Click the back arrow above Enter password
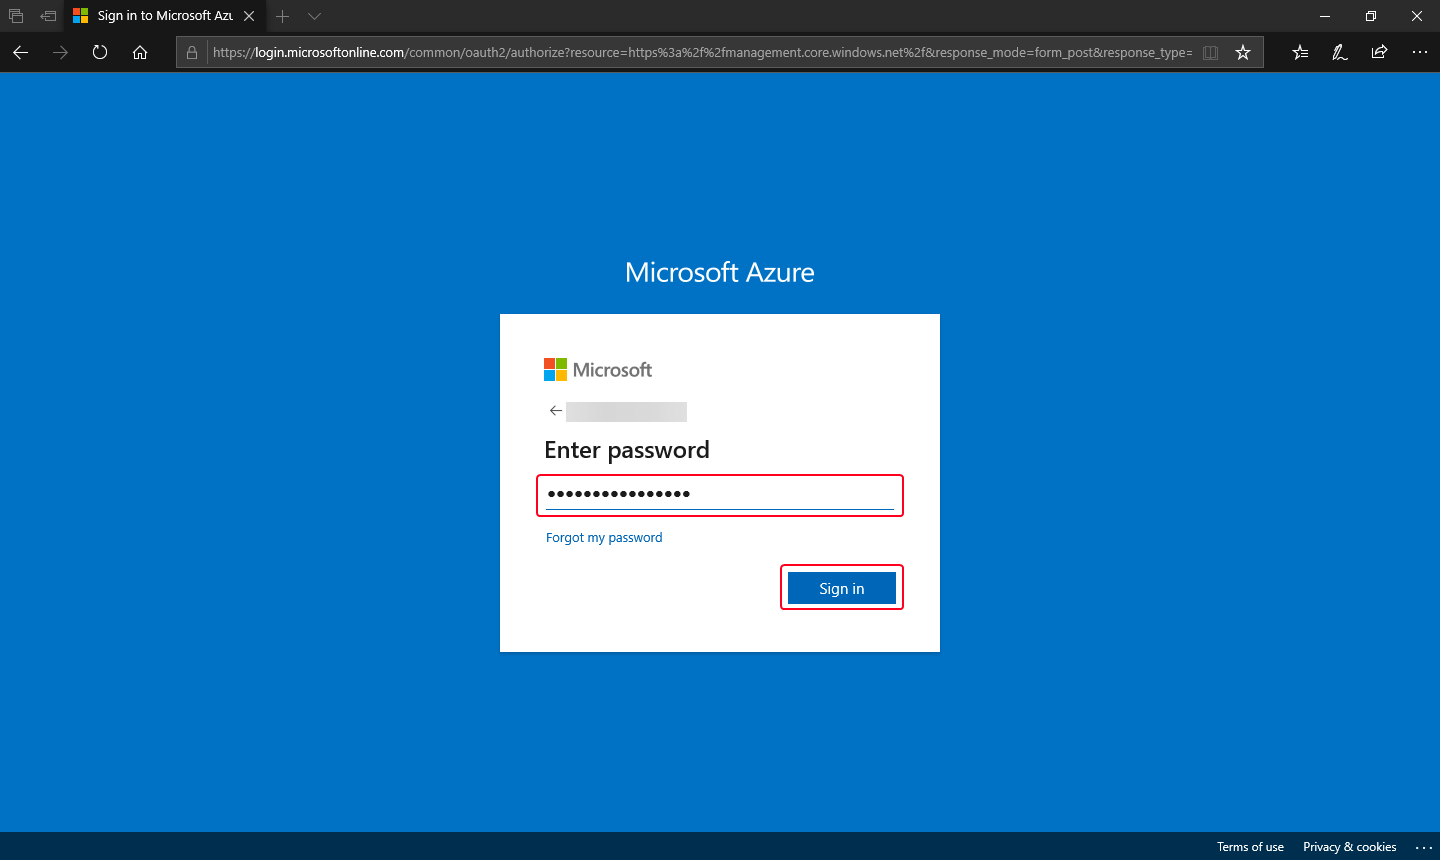The height and width of the screenshot is (860, 1440). [x=556, y=410]
